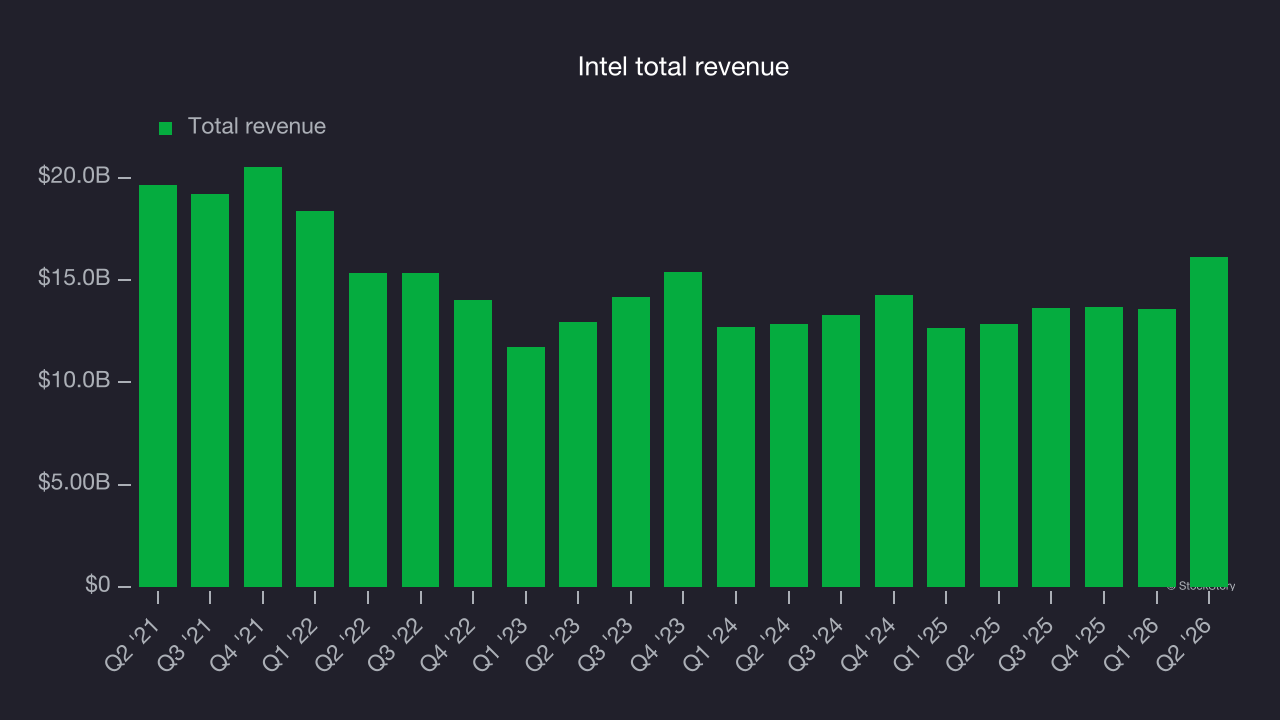Click the Q3 '25 revenue bar
Image resolution: width=1280 pixels, height=720 pixels.
pyautogui.click(x=1051, y=447)
